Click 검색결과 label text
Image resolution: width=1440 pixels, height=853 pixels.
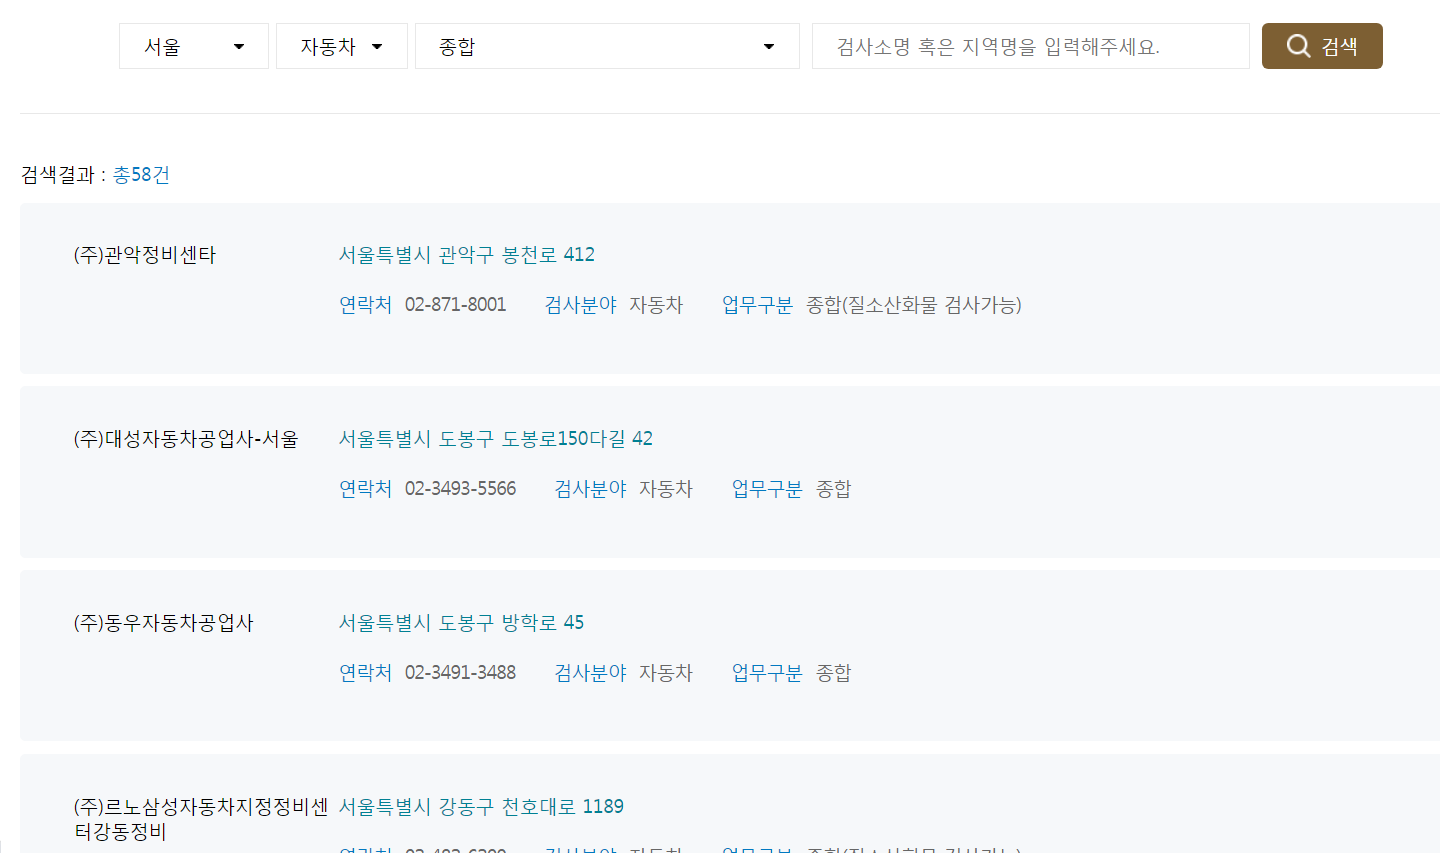pos(58,175)
